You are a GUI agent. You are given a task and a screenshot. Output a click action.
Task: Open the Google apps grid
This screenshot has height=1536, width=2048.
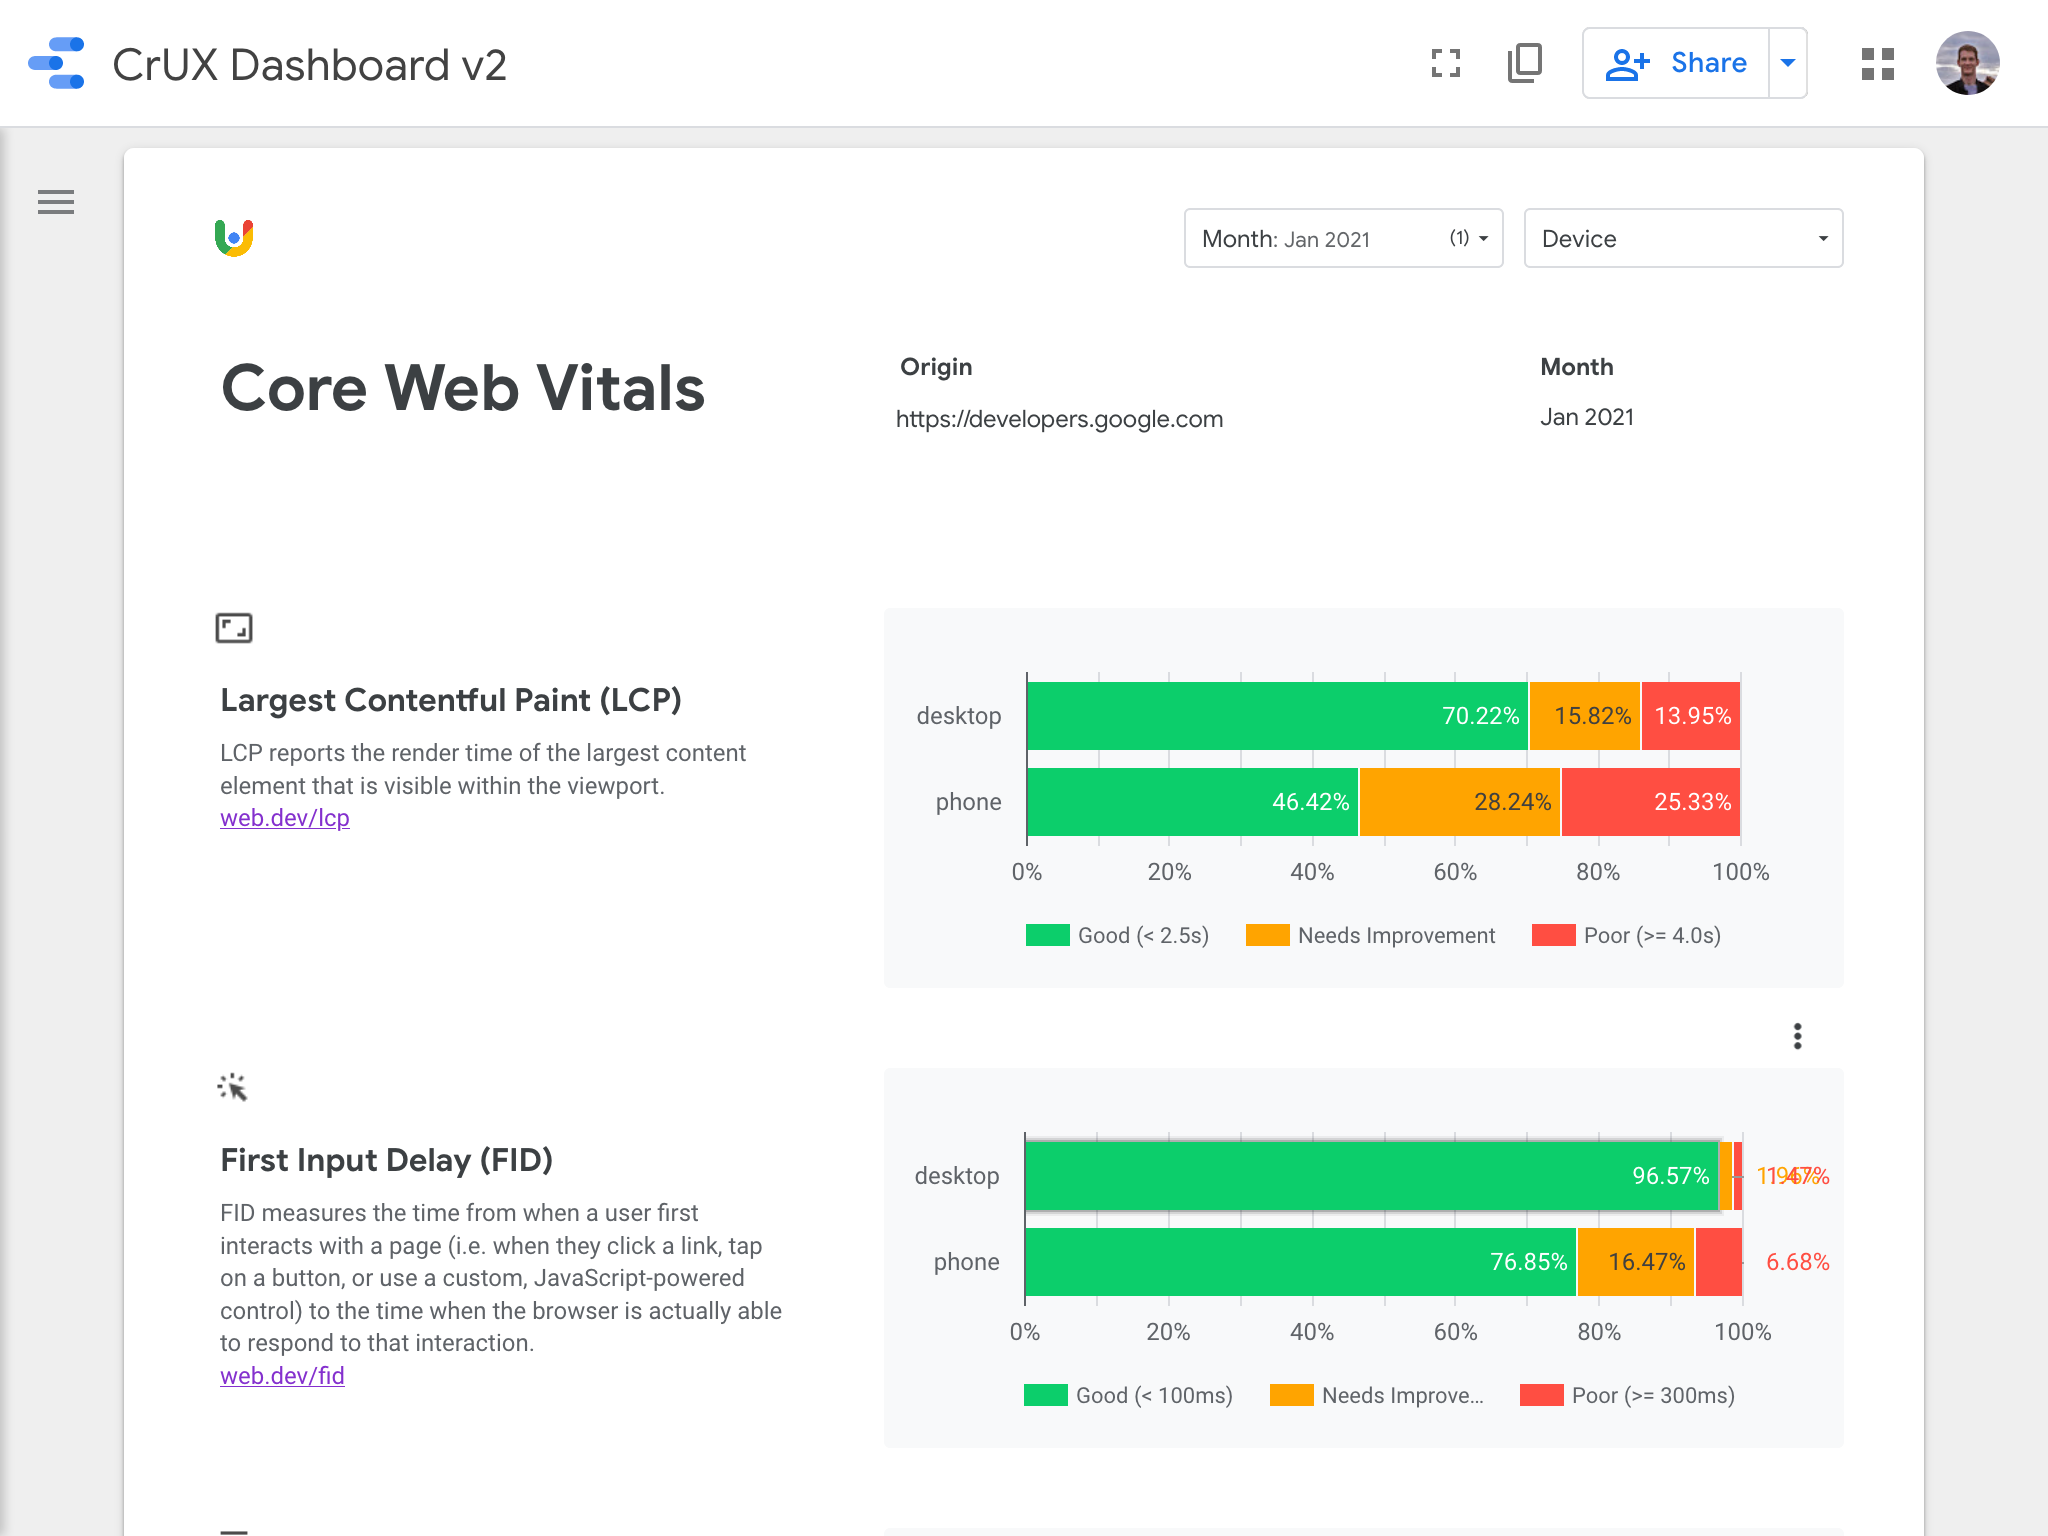click(1877, 64)
